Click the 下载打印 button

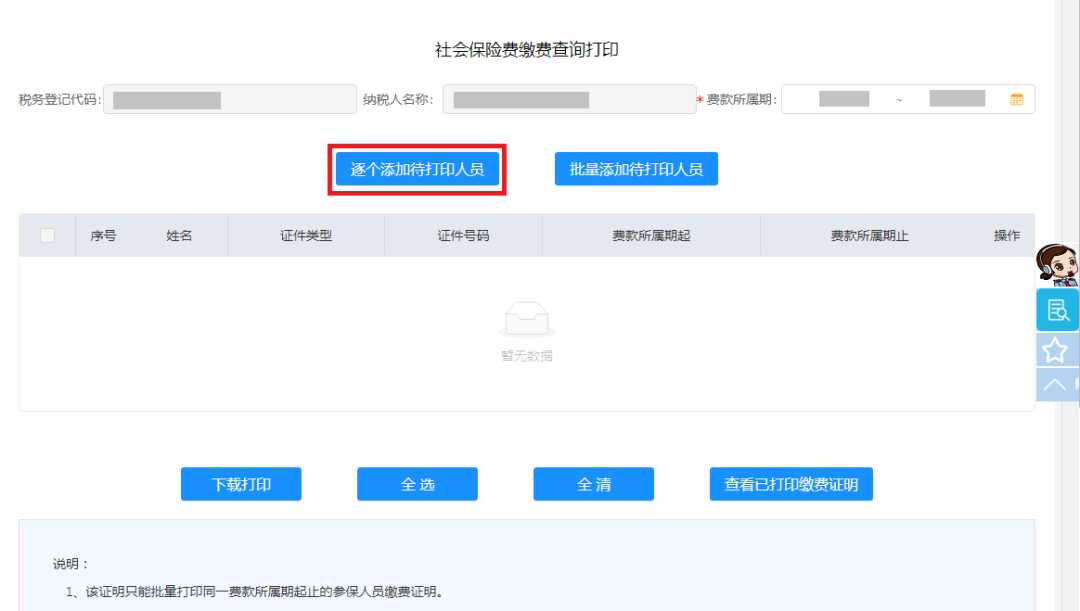point(241,484)
